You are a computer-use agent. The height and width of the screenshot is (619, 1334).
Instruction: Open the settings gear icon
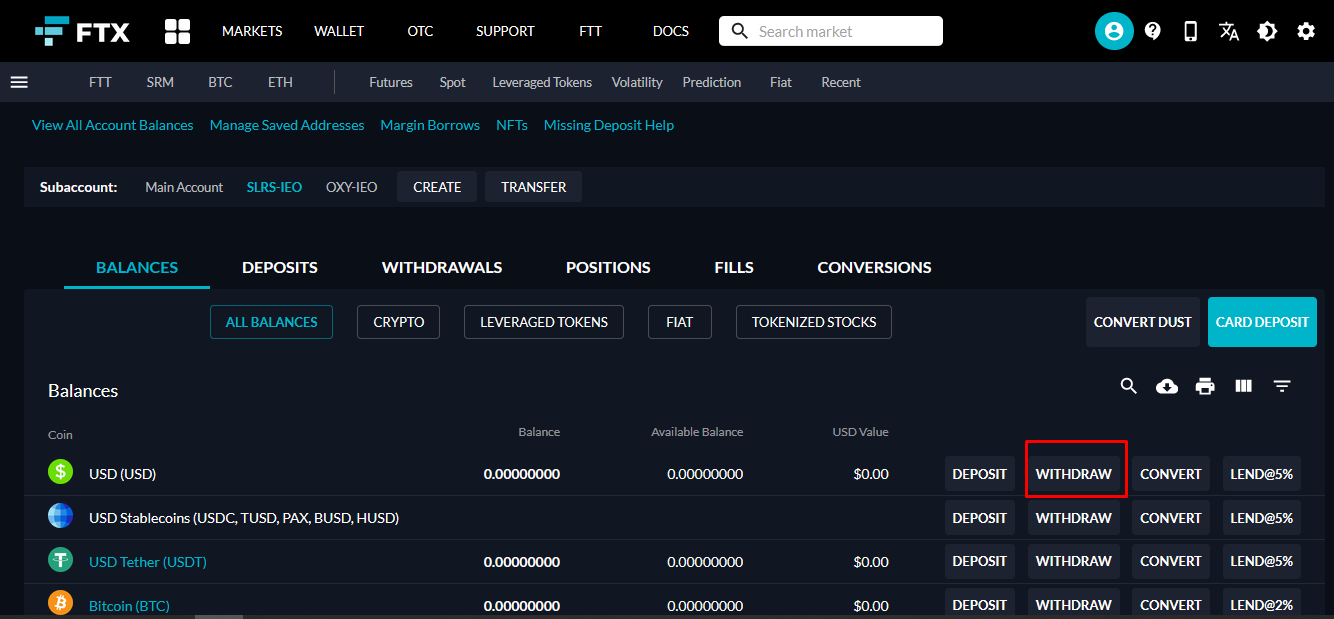click(1306, 31)
